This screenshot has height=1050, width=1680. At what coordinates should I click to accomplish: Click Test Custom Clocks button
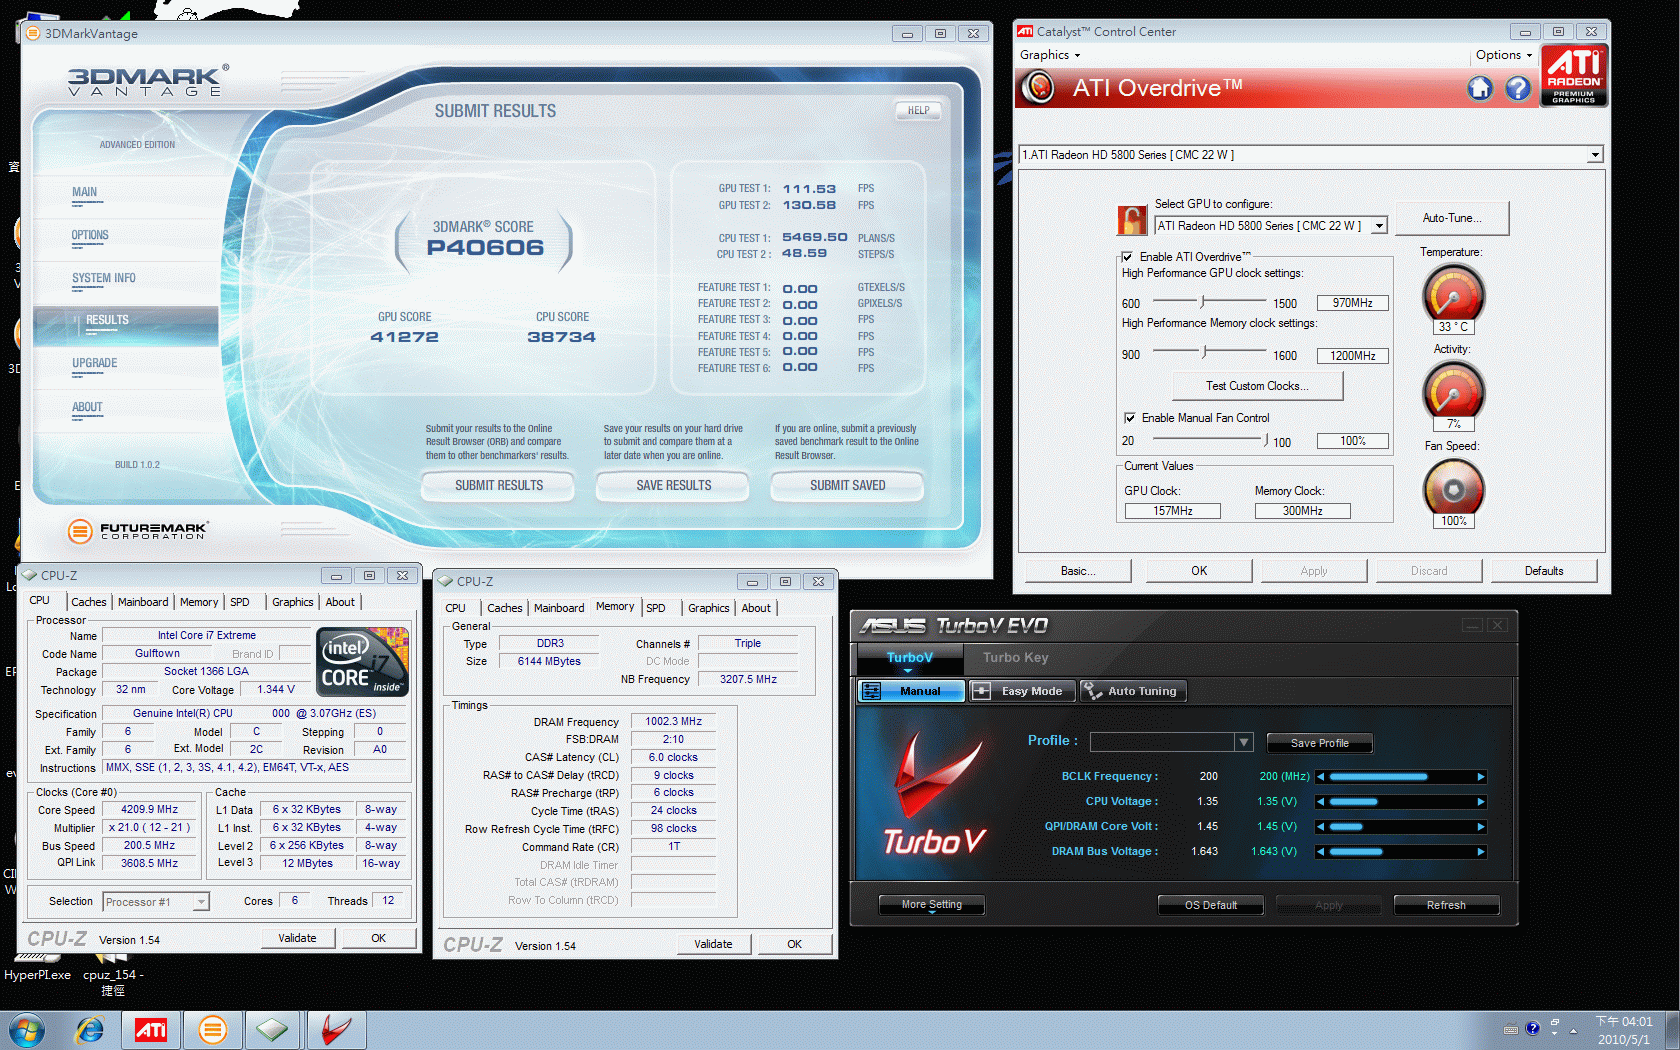tap(1257, 386)
